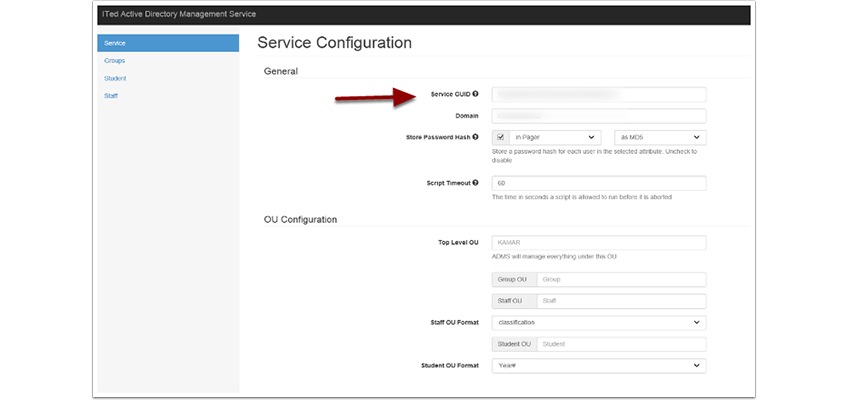
Task: Open the Staff OU Format dropdown
Action: coord(599,322)
